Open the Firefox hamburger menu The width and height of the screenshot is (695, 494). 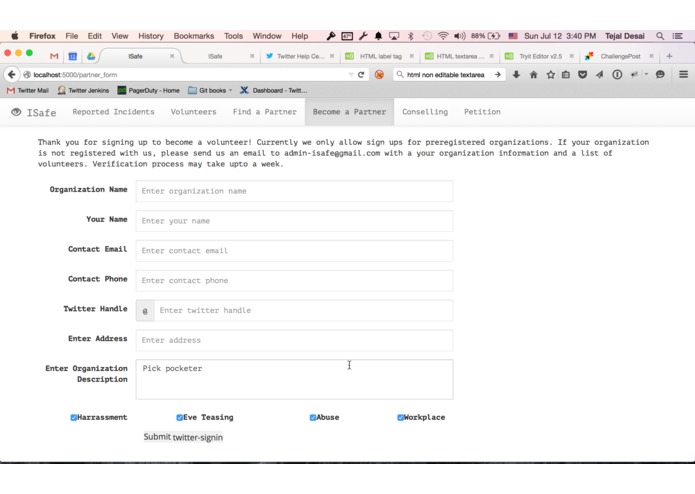click(683, 74)
